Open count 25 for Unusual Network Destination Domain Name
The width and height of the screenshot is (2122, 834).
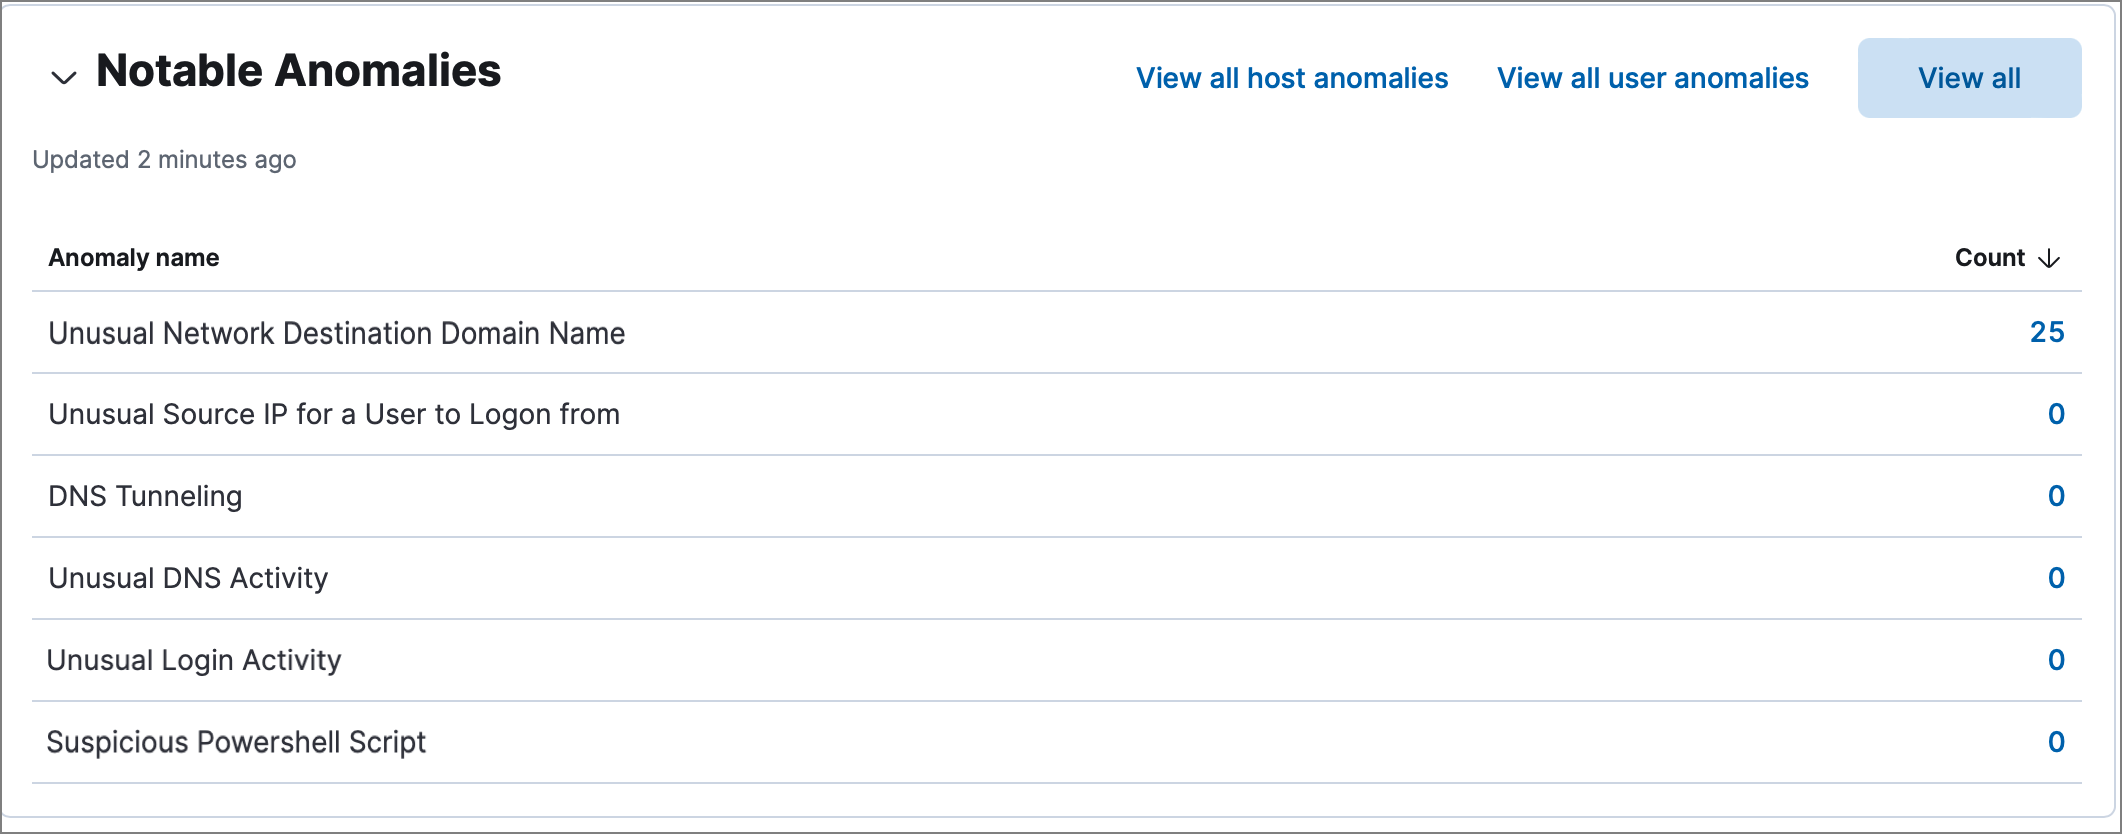coord(2047,331)
